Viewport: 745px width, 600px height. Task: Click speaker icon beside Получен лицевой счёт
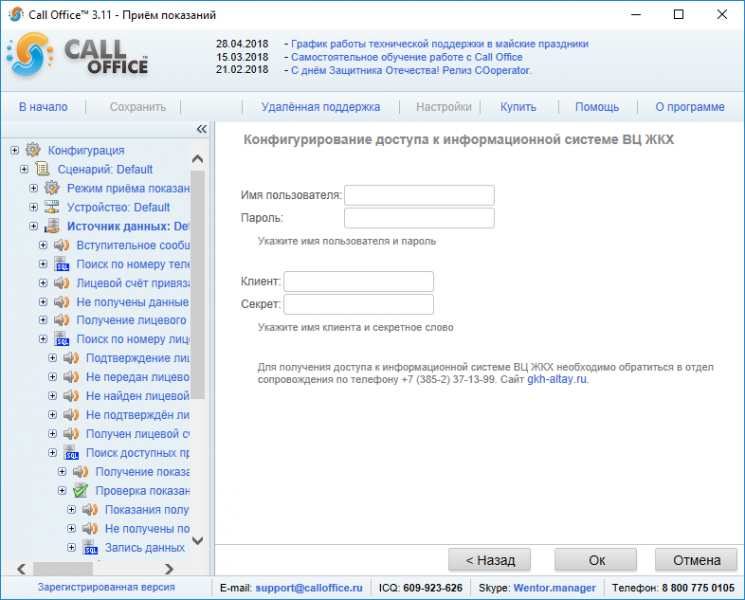pyautogui.click(x=71, y=434)
